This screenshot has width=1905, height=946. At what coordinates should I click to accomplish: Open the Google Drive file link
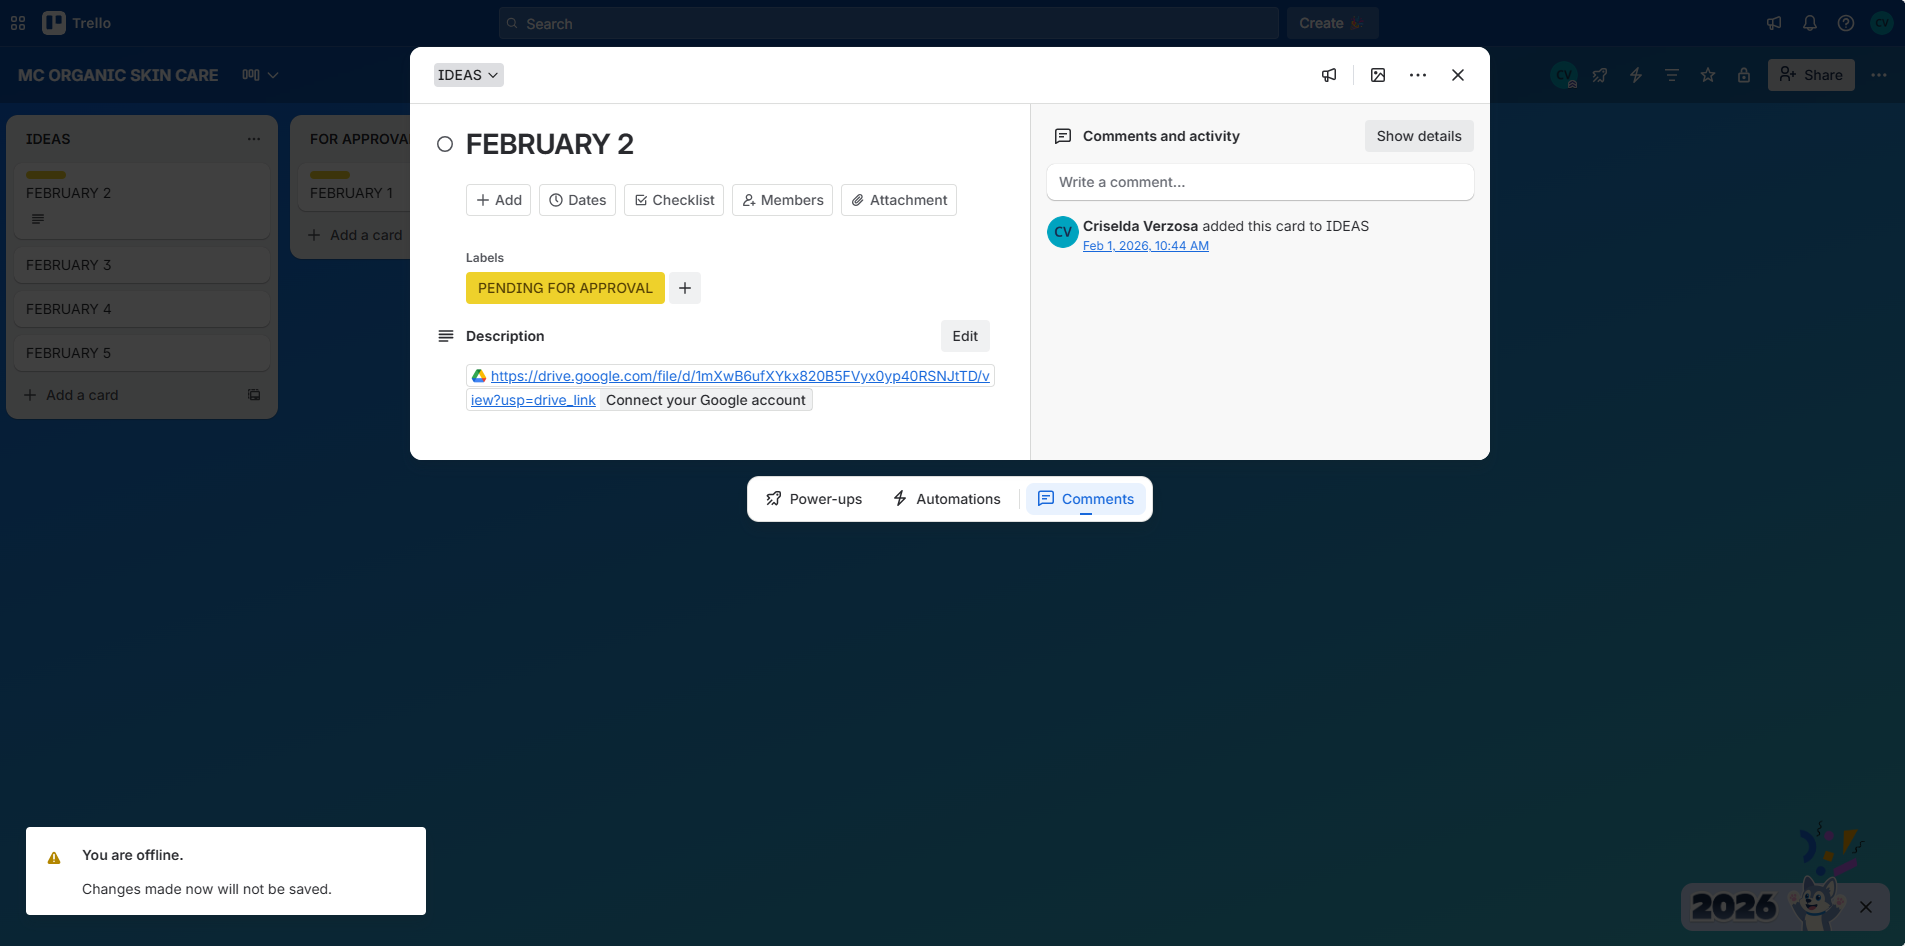(740, 376)
